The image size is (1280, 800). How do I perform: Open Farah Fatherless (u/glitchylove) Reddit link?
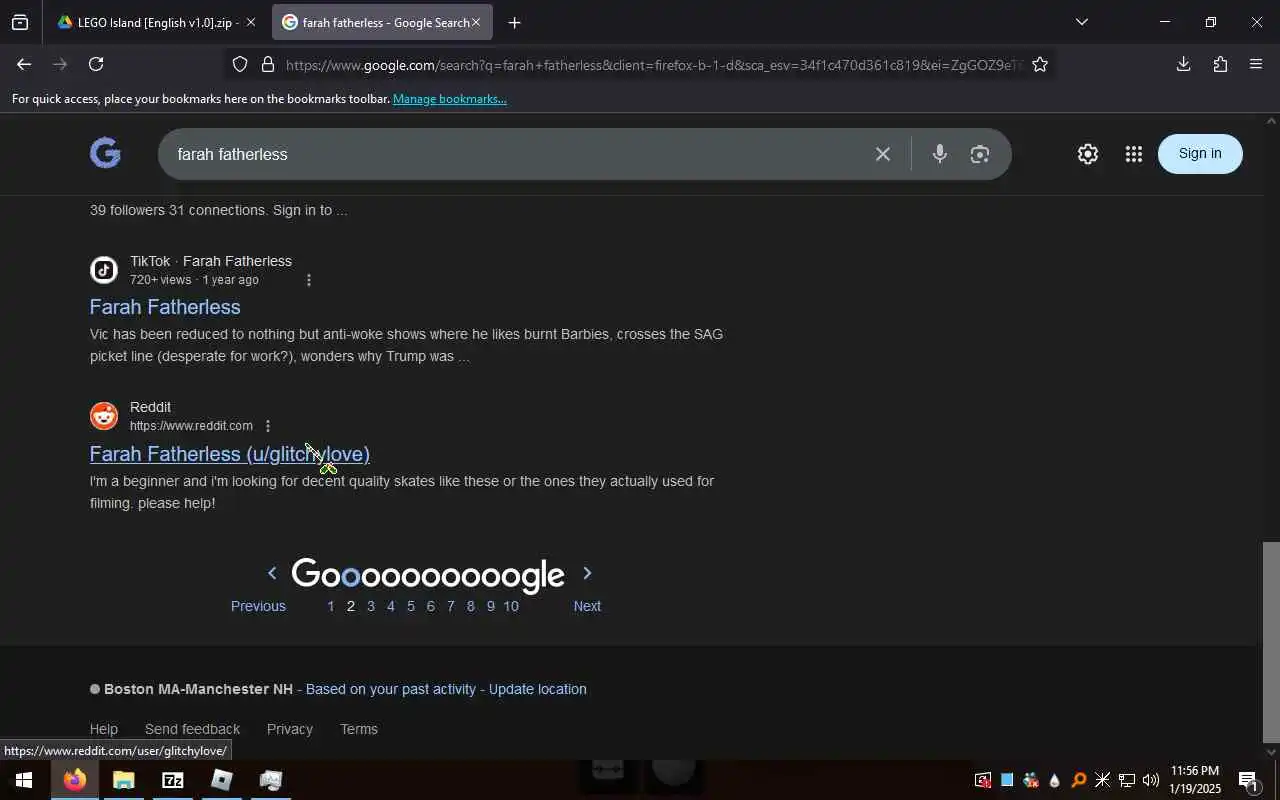pyautogui.click(x=230, y=454)
